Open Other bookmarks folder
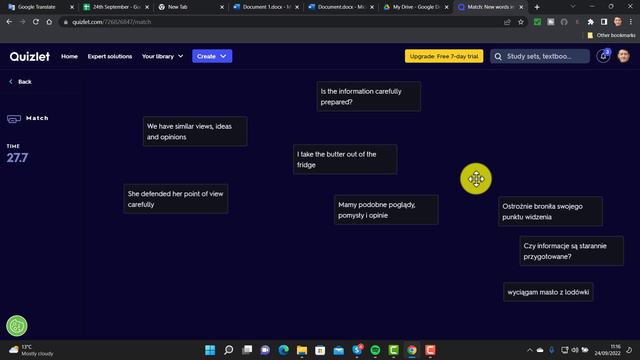 pos(611,36)
